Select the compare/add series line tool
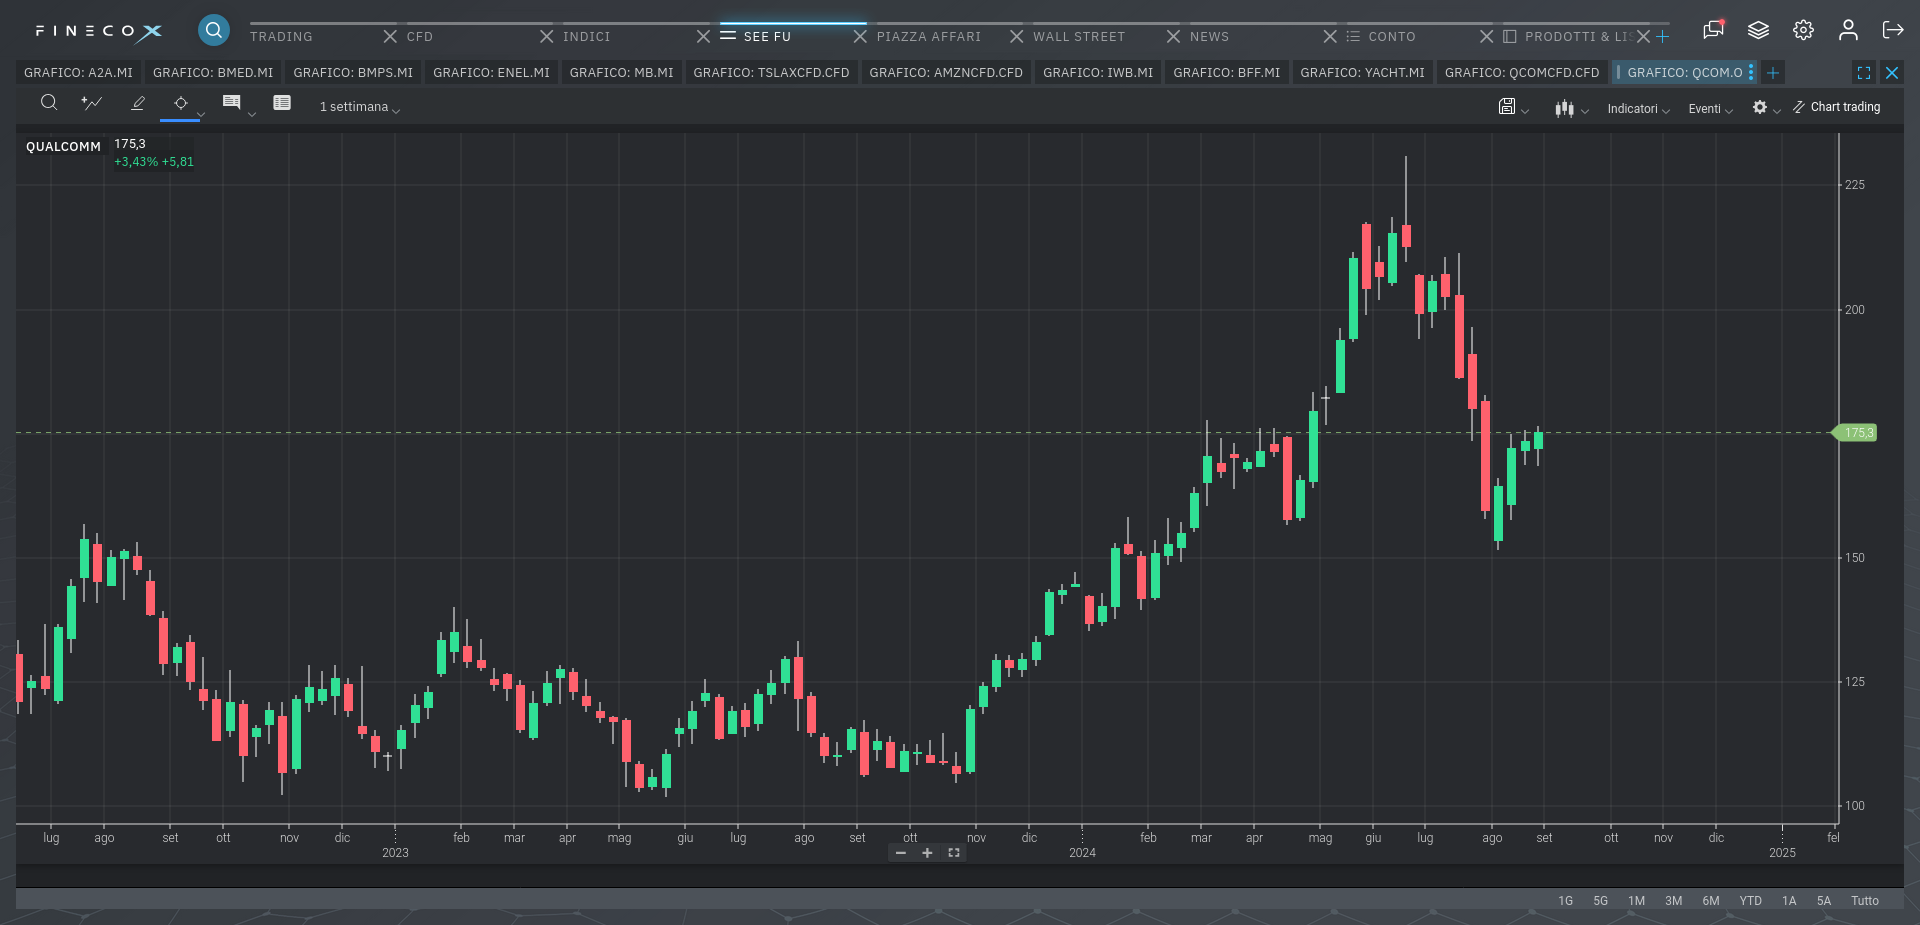Screen dimensions: 1920x925 tap(92, 102)
